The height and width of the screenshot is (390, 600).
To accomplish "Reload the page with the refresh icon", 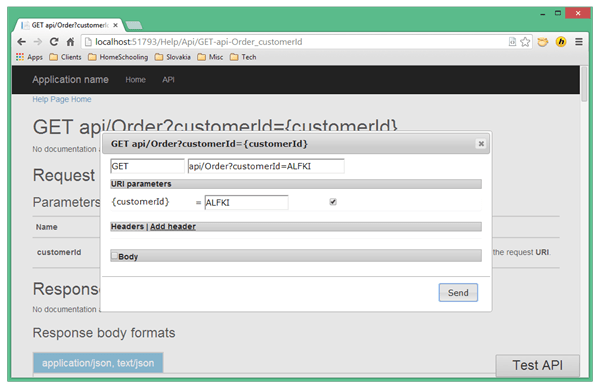I will [x=54, y=42].
